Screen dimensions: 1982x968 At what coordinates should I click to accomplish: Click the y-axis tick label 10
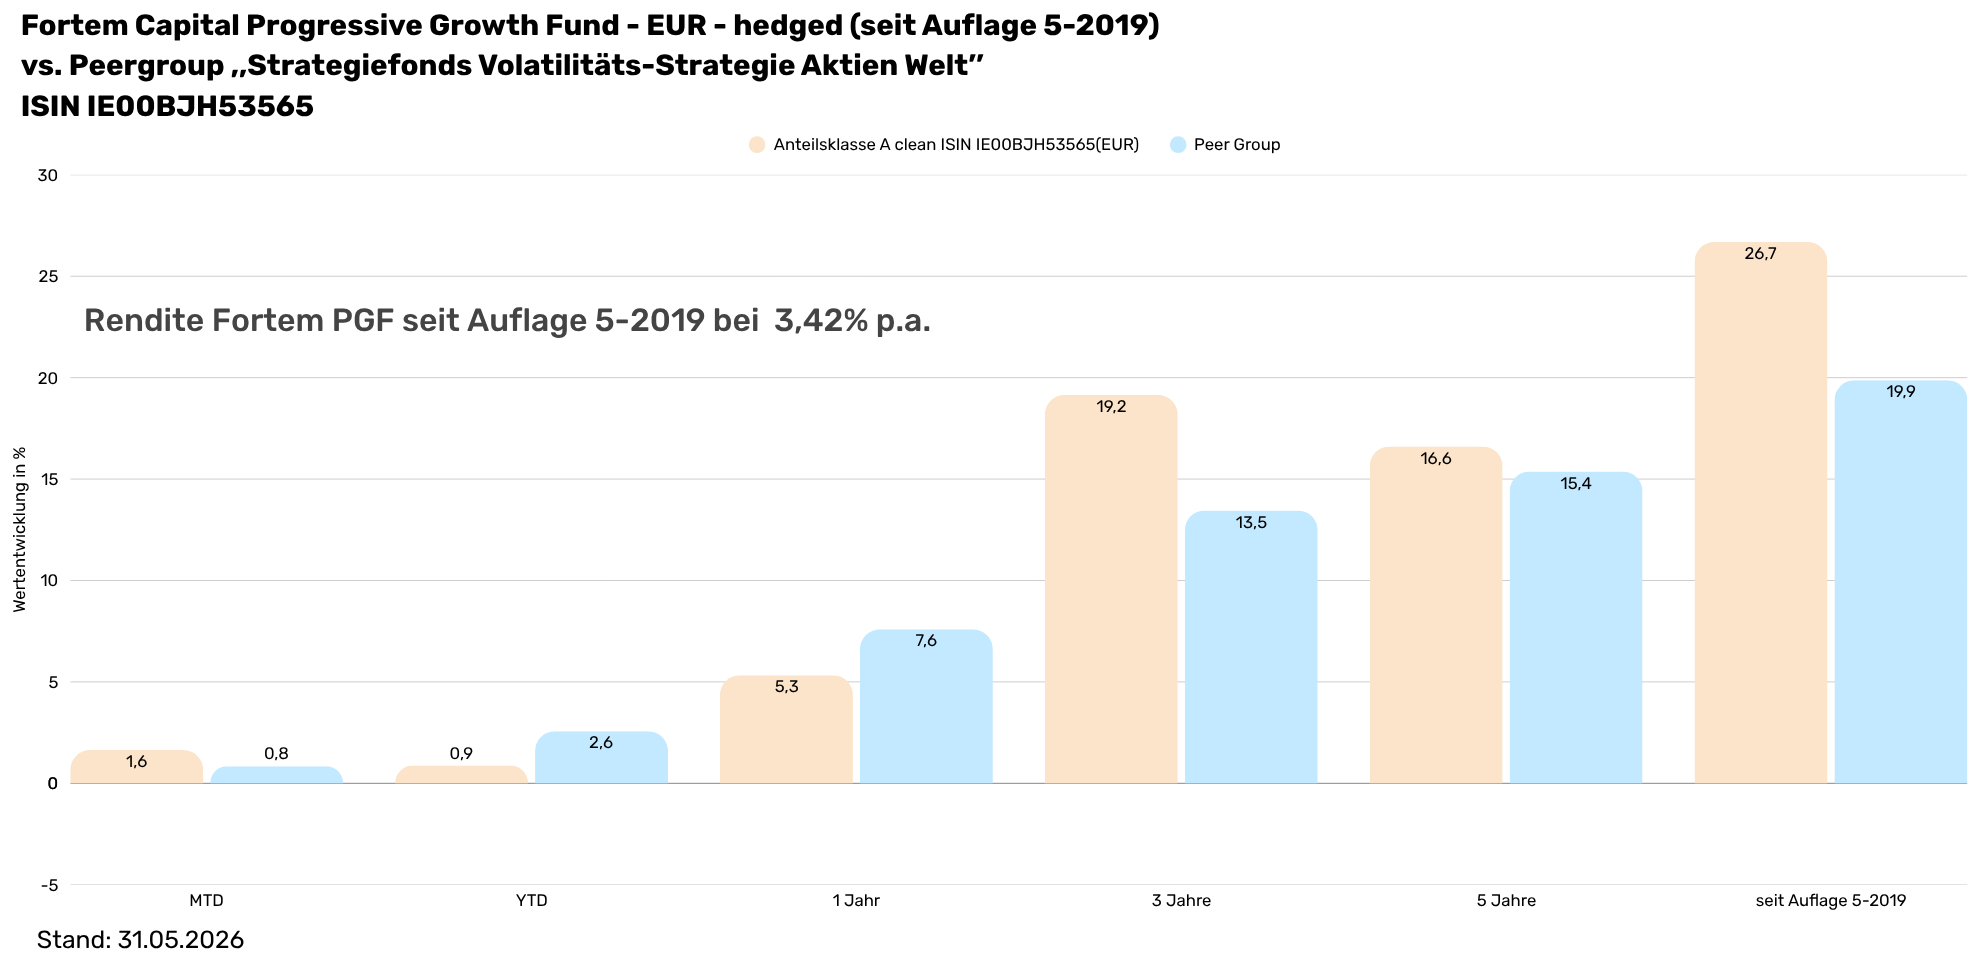coord(48,580)
